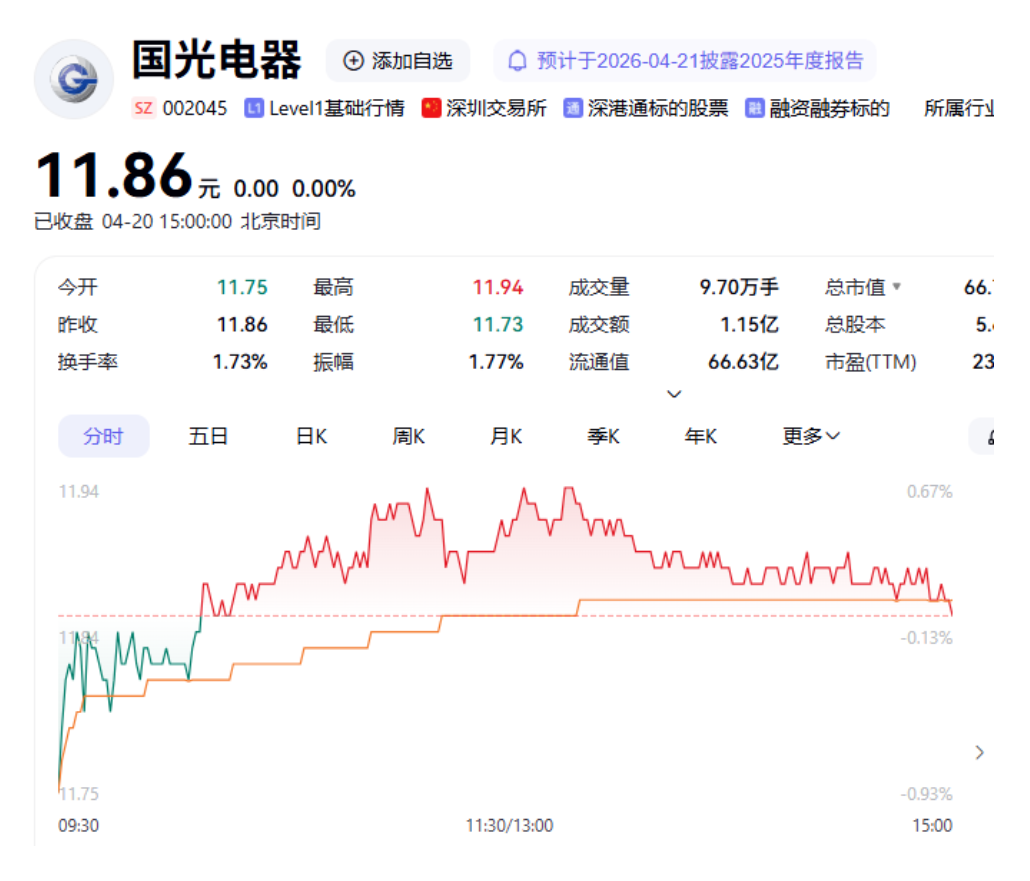The image size is (1030, 881).
Task: Expand more quote data with the chevron
Action: point(674,394)
